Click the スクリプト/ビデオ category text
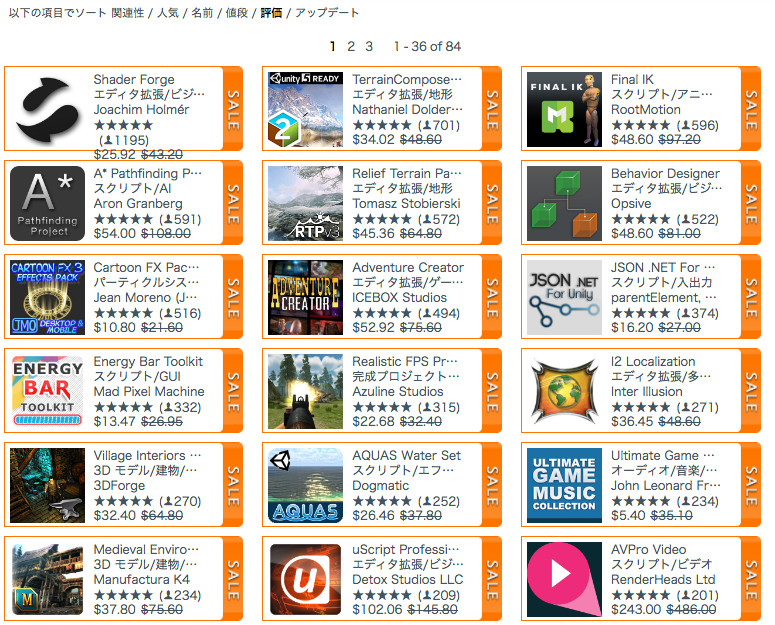The height and width of the screenshot is (625, 775). click(661, 564)
